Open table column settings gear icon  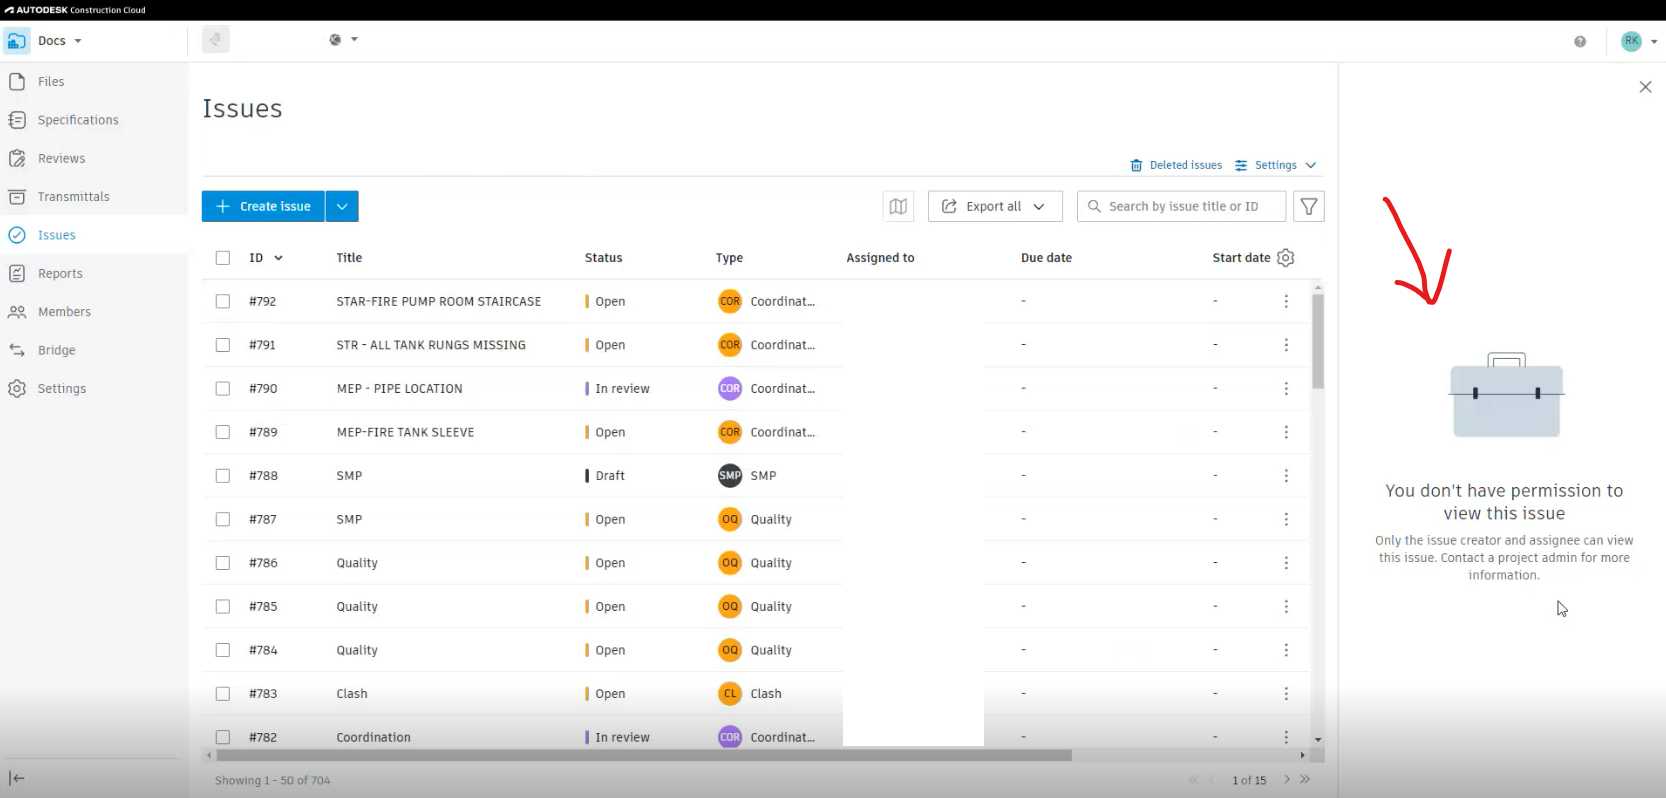click(x=1286, y=258)
